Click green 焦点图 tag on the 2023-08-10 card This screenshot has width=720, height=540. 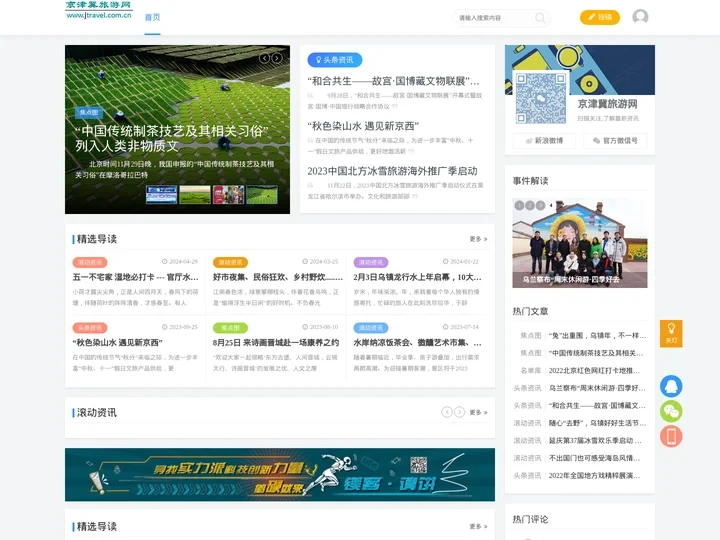(231, 327)
